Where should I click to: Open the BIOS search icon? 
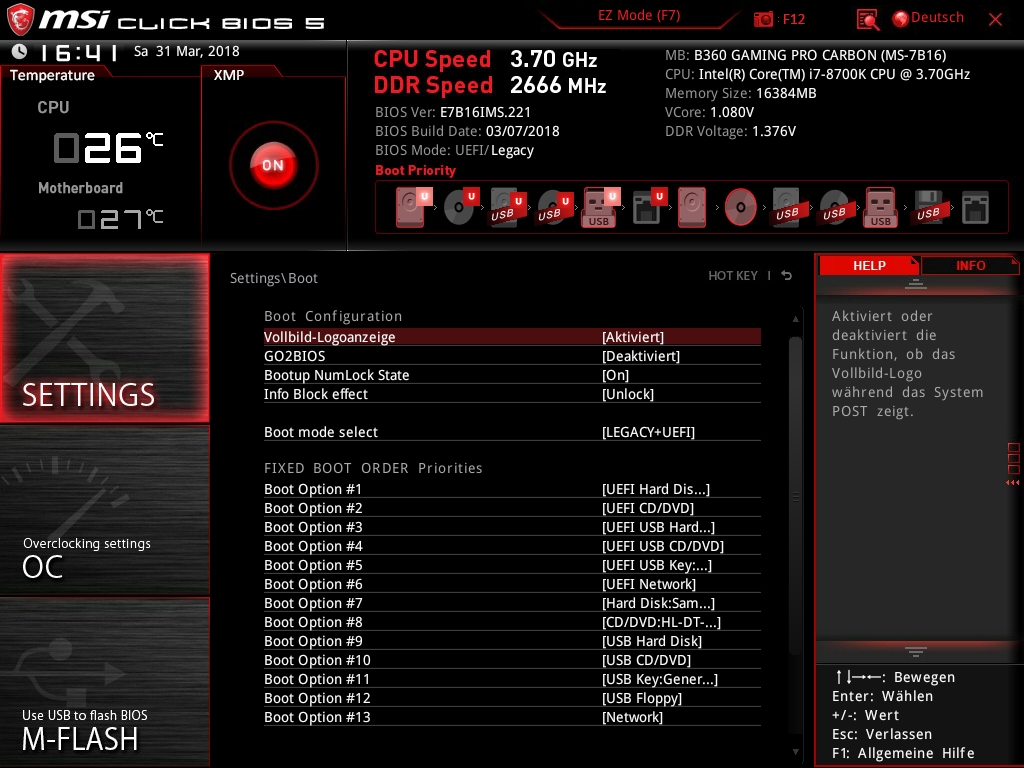click(x=867, y=20)
